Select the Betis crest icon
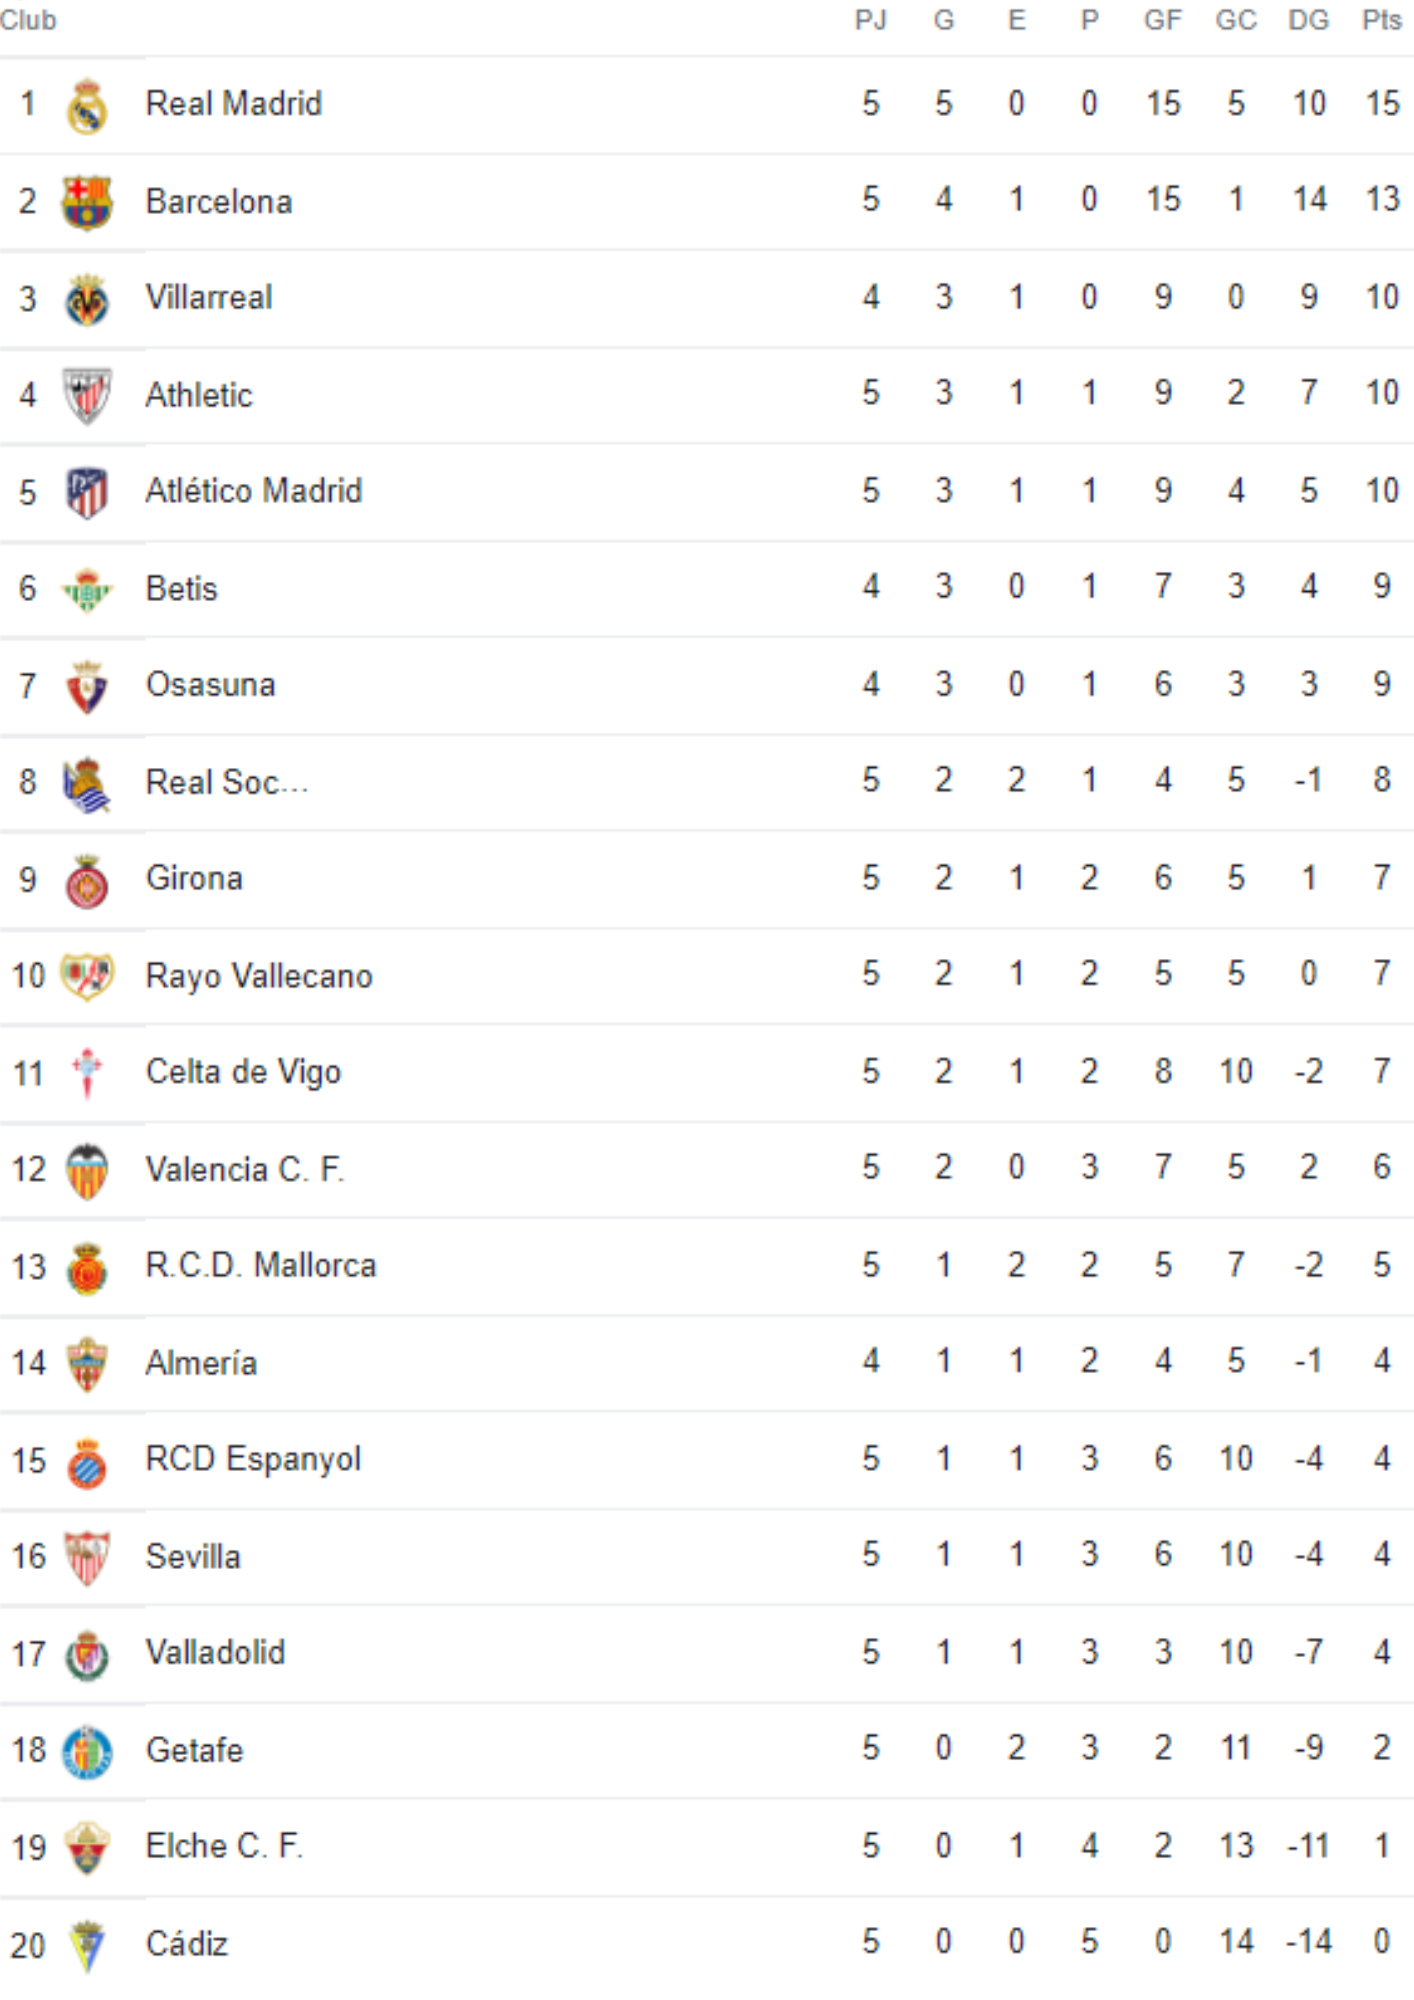The width and height of the screenshot is (1414, 2000). [x=87, y=590]
